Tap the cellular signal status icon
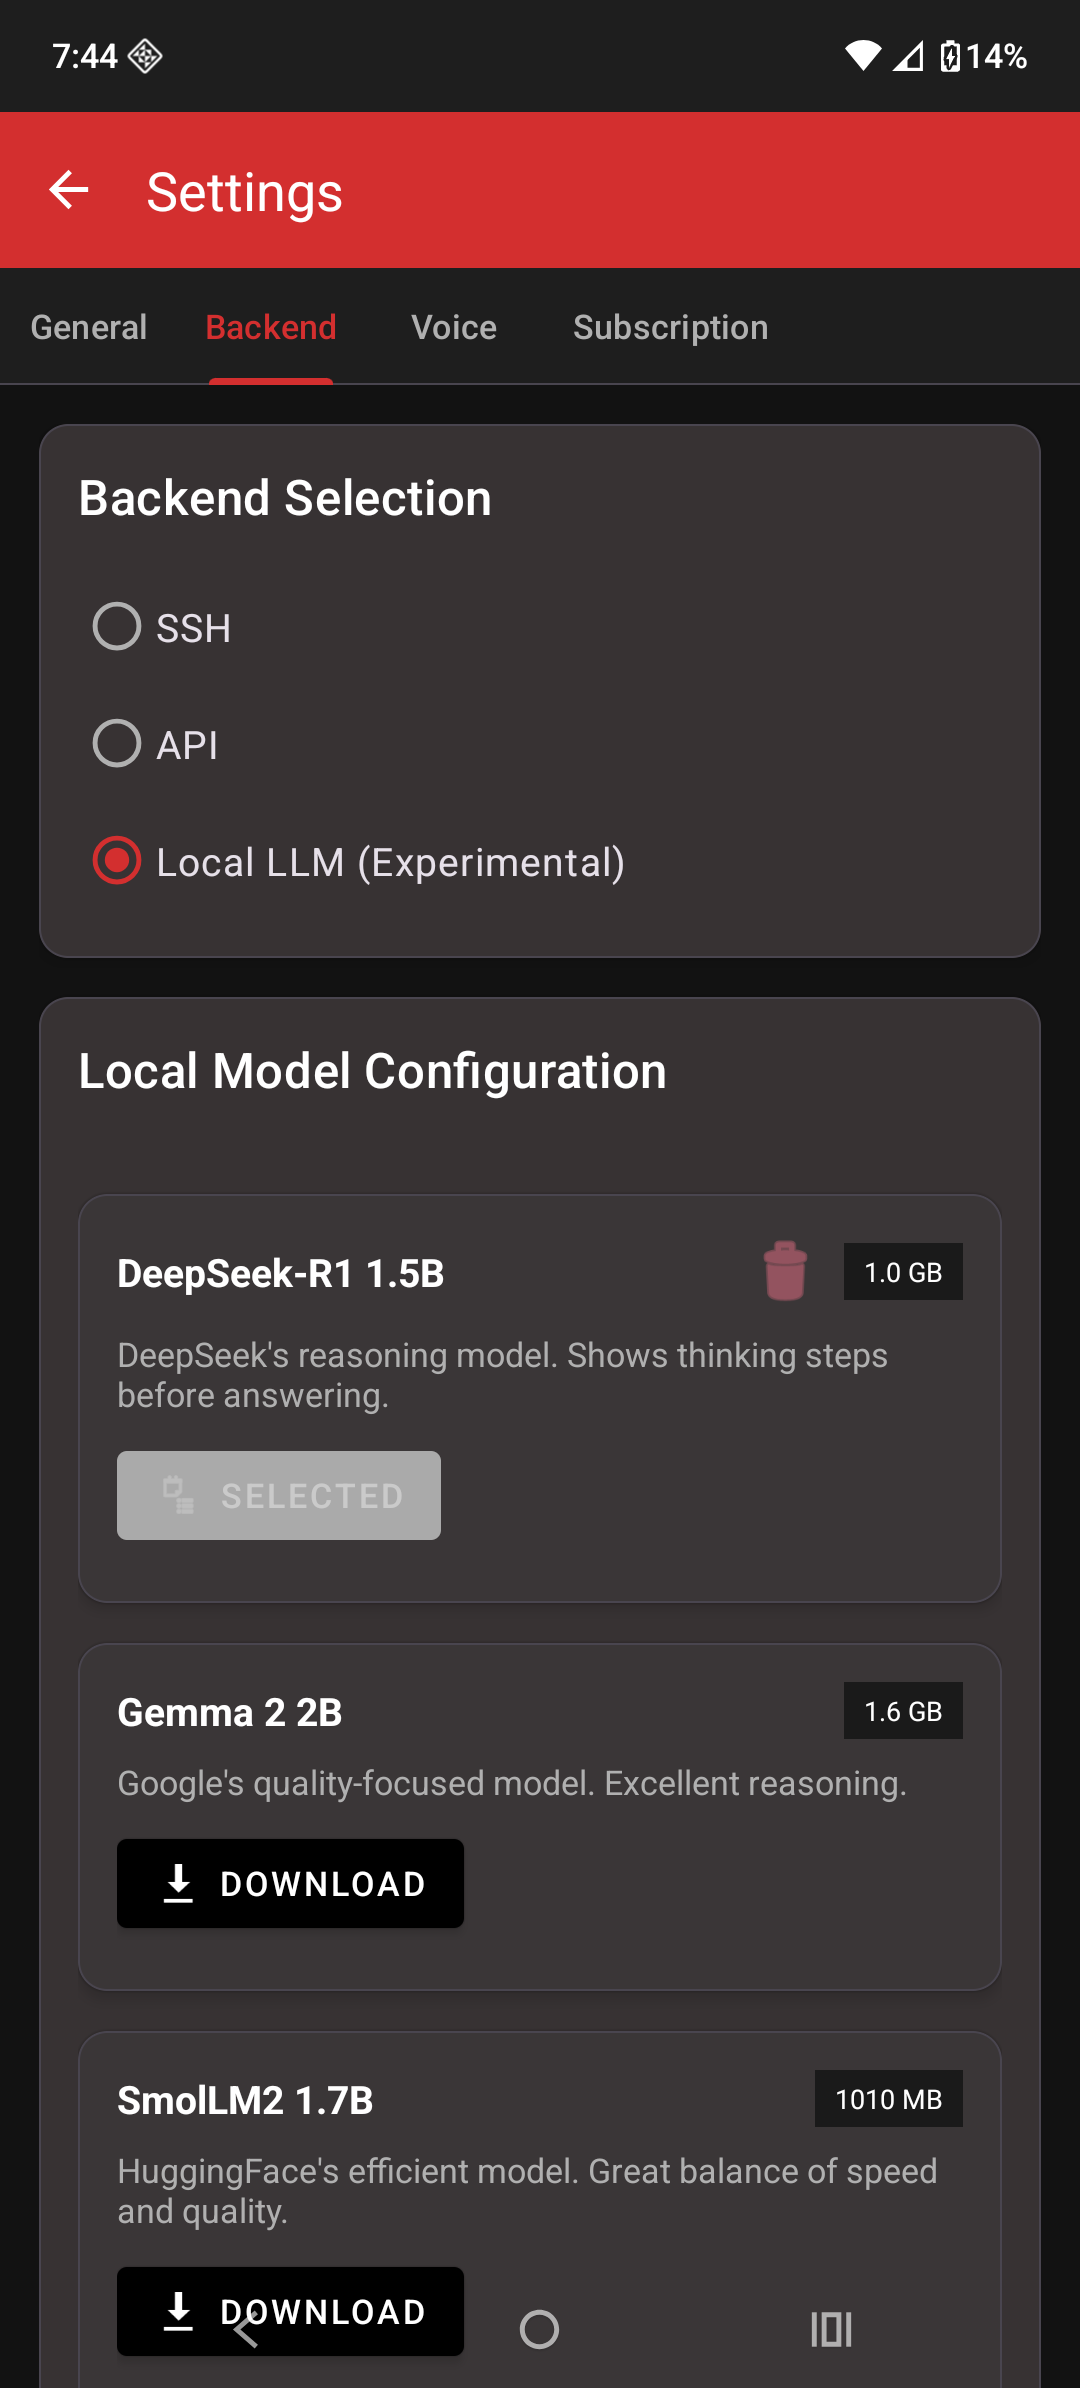 [x=908, y=56]
